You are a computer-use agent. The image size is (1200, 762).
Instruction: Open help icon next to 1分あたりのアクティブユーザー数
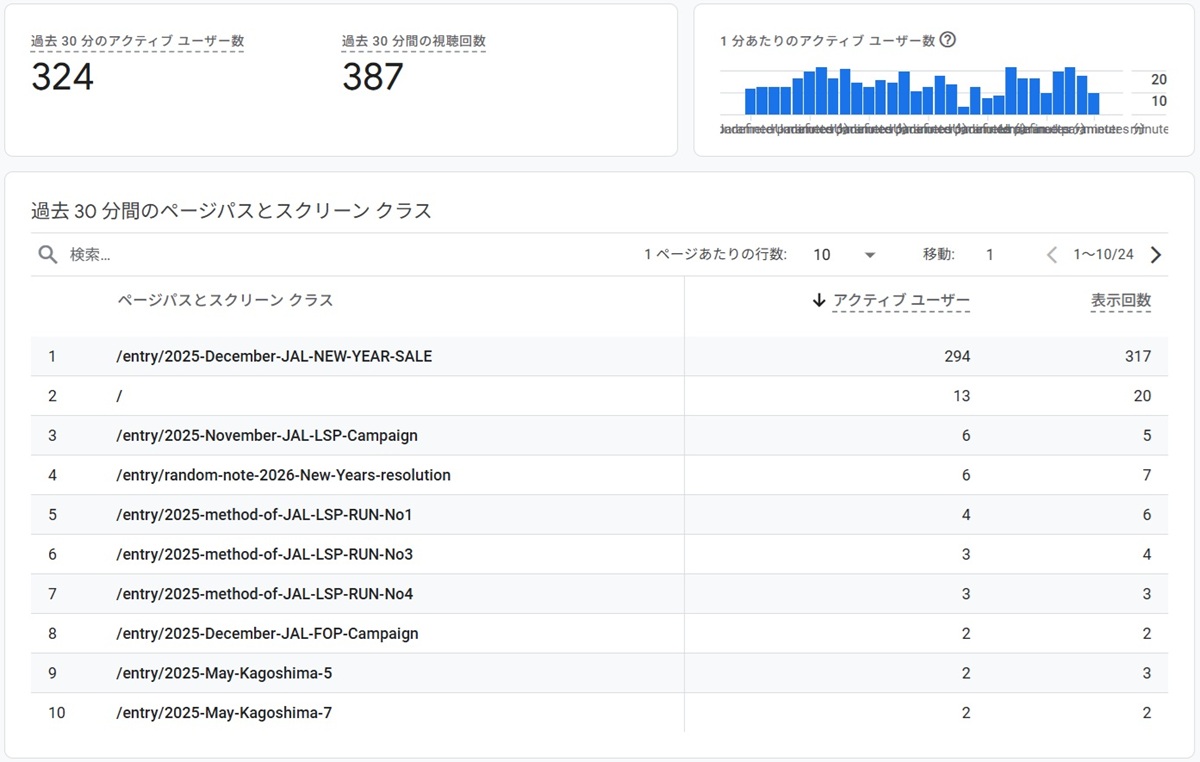point(948,40)
